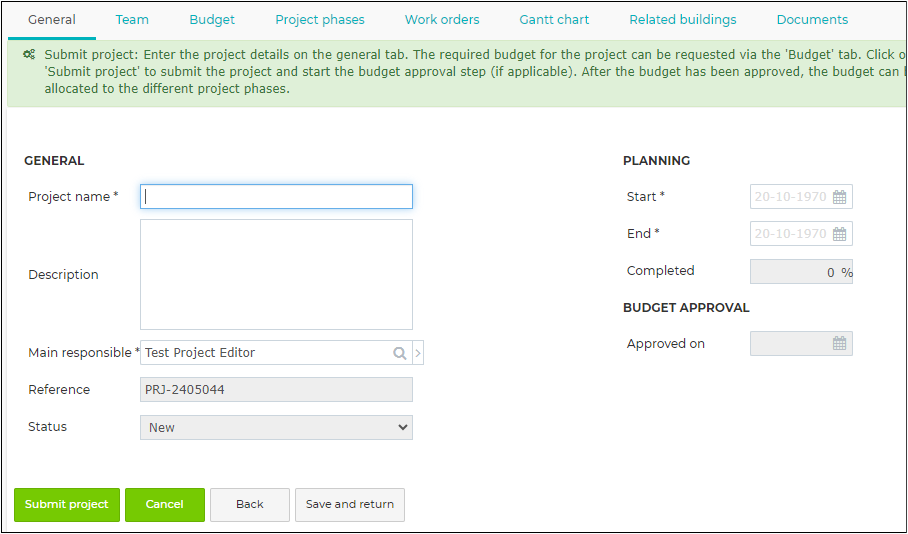Click Save and return
908x534 pixels.
coord(350,504)
